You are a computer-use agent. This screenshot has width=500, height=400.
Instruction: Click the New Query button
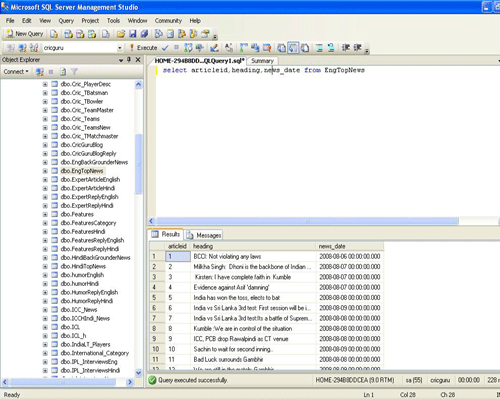click(25, 34)
